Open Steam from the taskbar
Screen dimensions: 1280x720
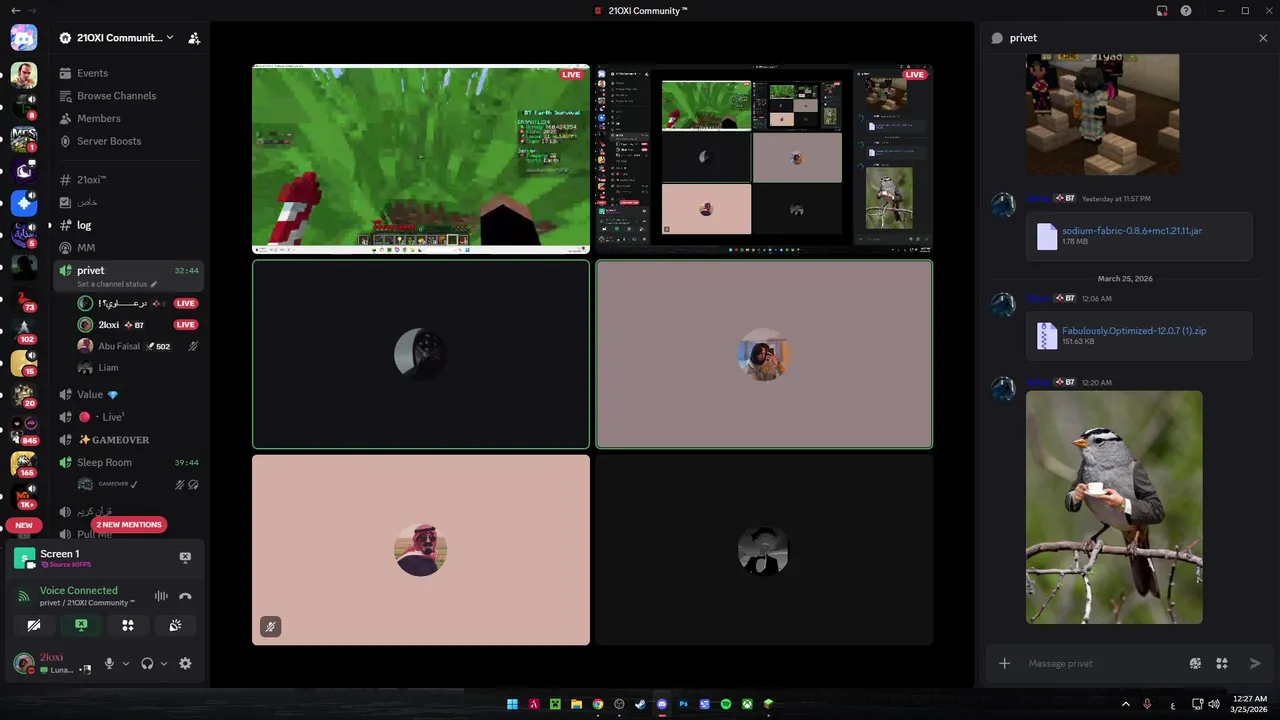click(x=640, y=704)
